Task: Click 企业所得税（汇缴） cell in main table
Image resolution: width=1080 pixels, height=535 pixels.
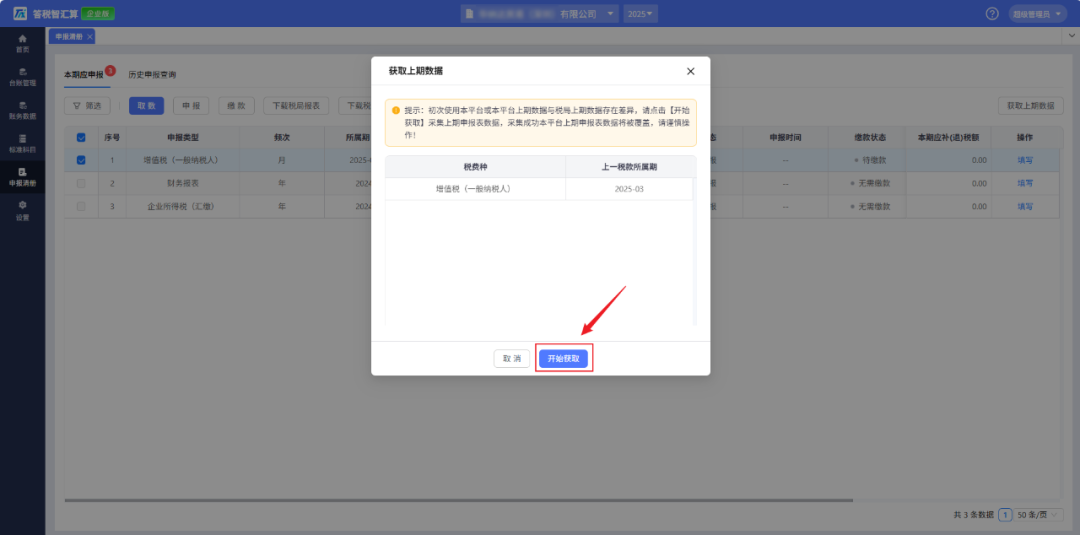Action: (x=183, y=206)
